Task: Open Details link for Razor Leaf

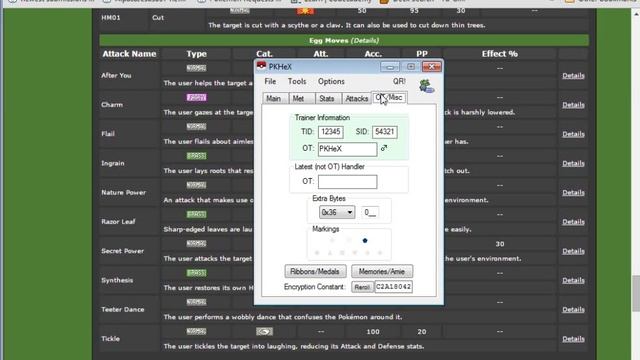Action: click(x=573, y=222)
